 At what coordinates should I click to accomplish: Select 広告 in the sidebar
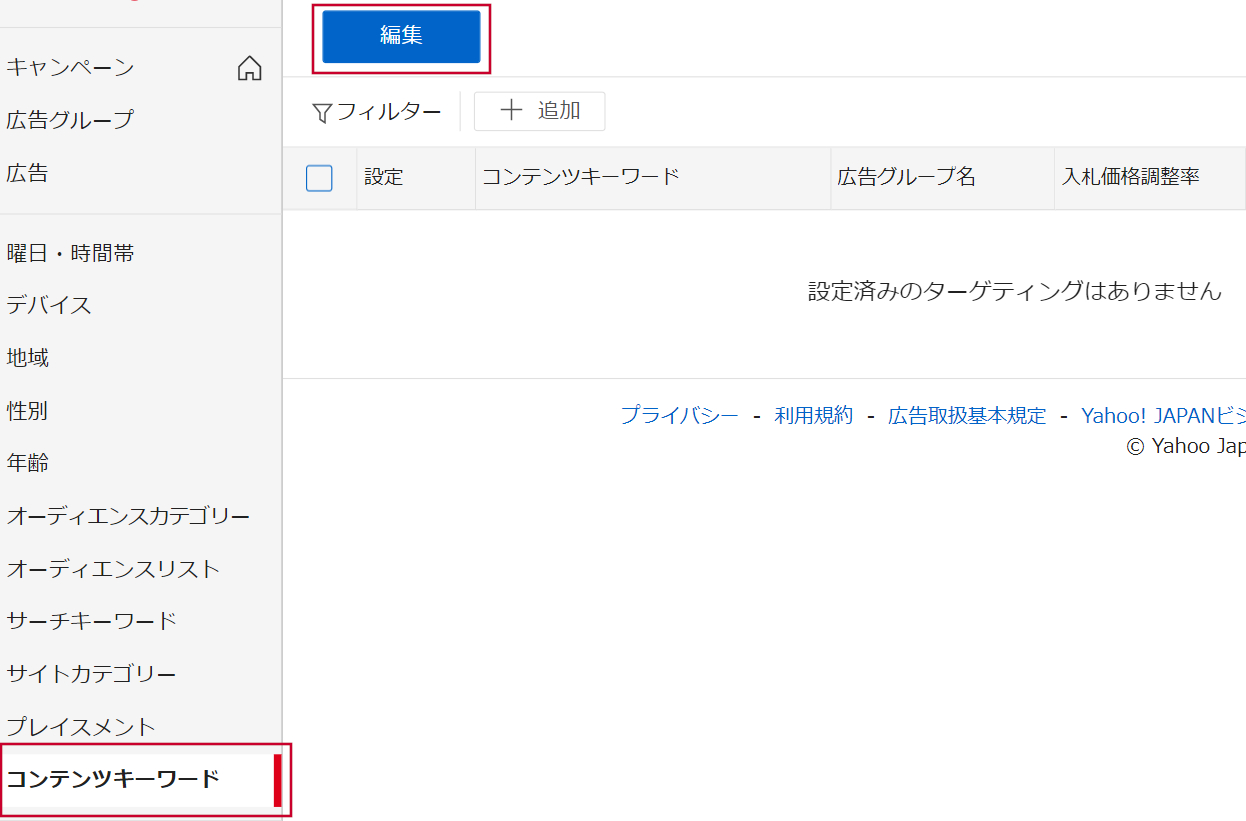[x=28, y=174]
